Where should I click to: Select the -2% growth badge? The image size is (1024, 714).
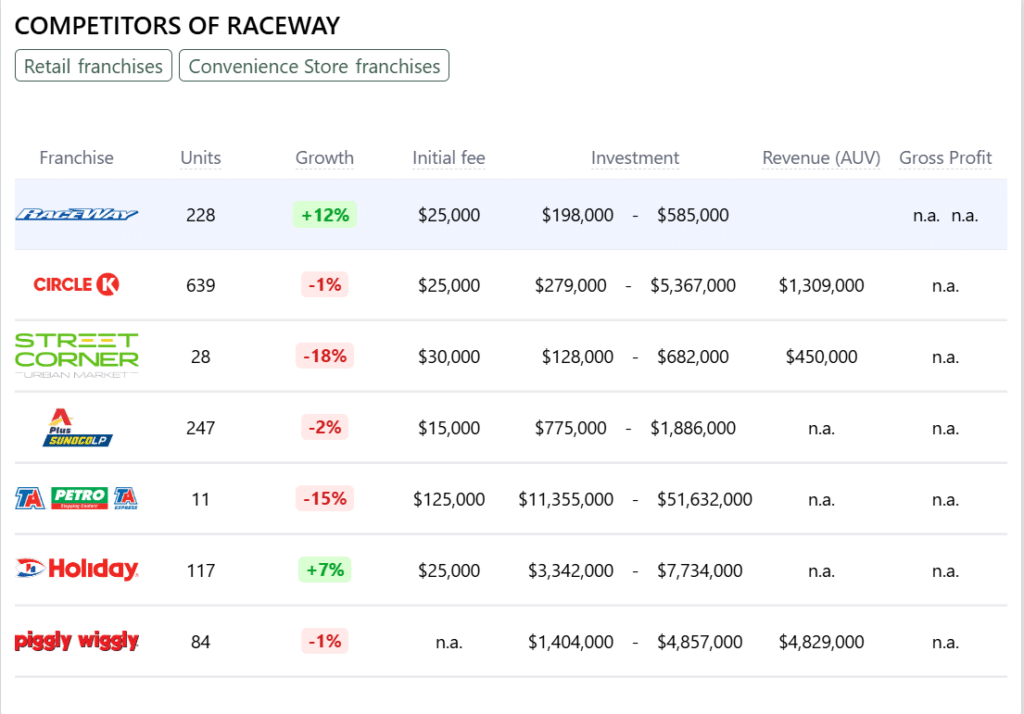point(325,427)
